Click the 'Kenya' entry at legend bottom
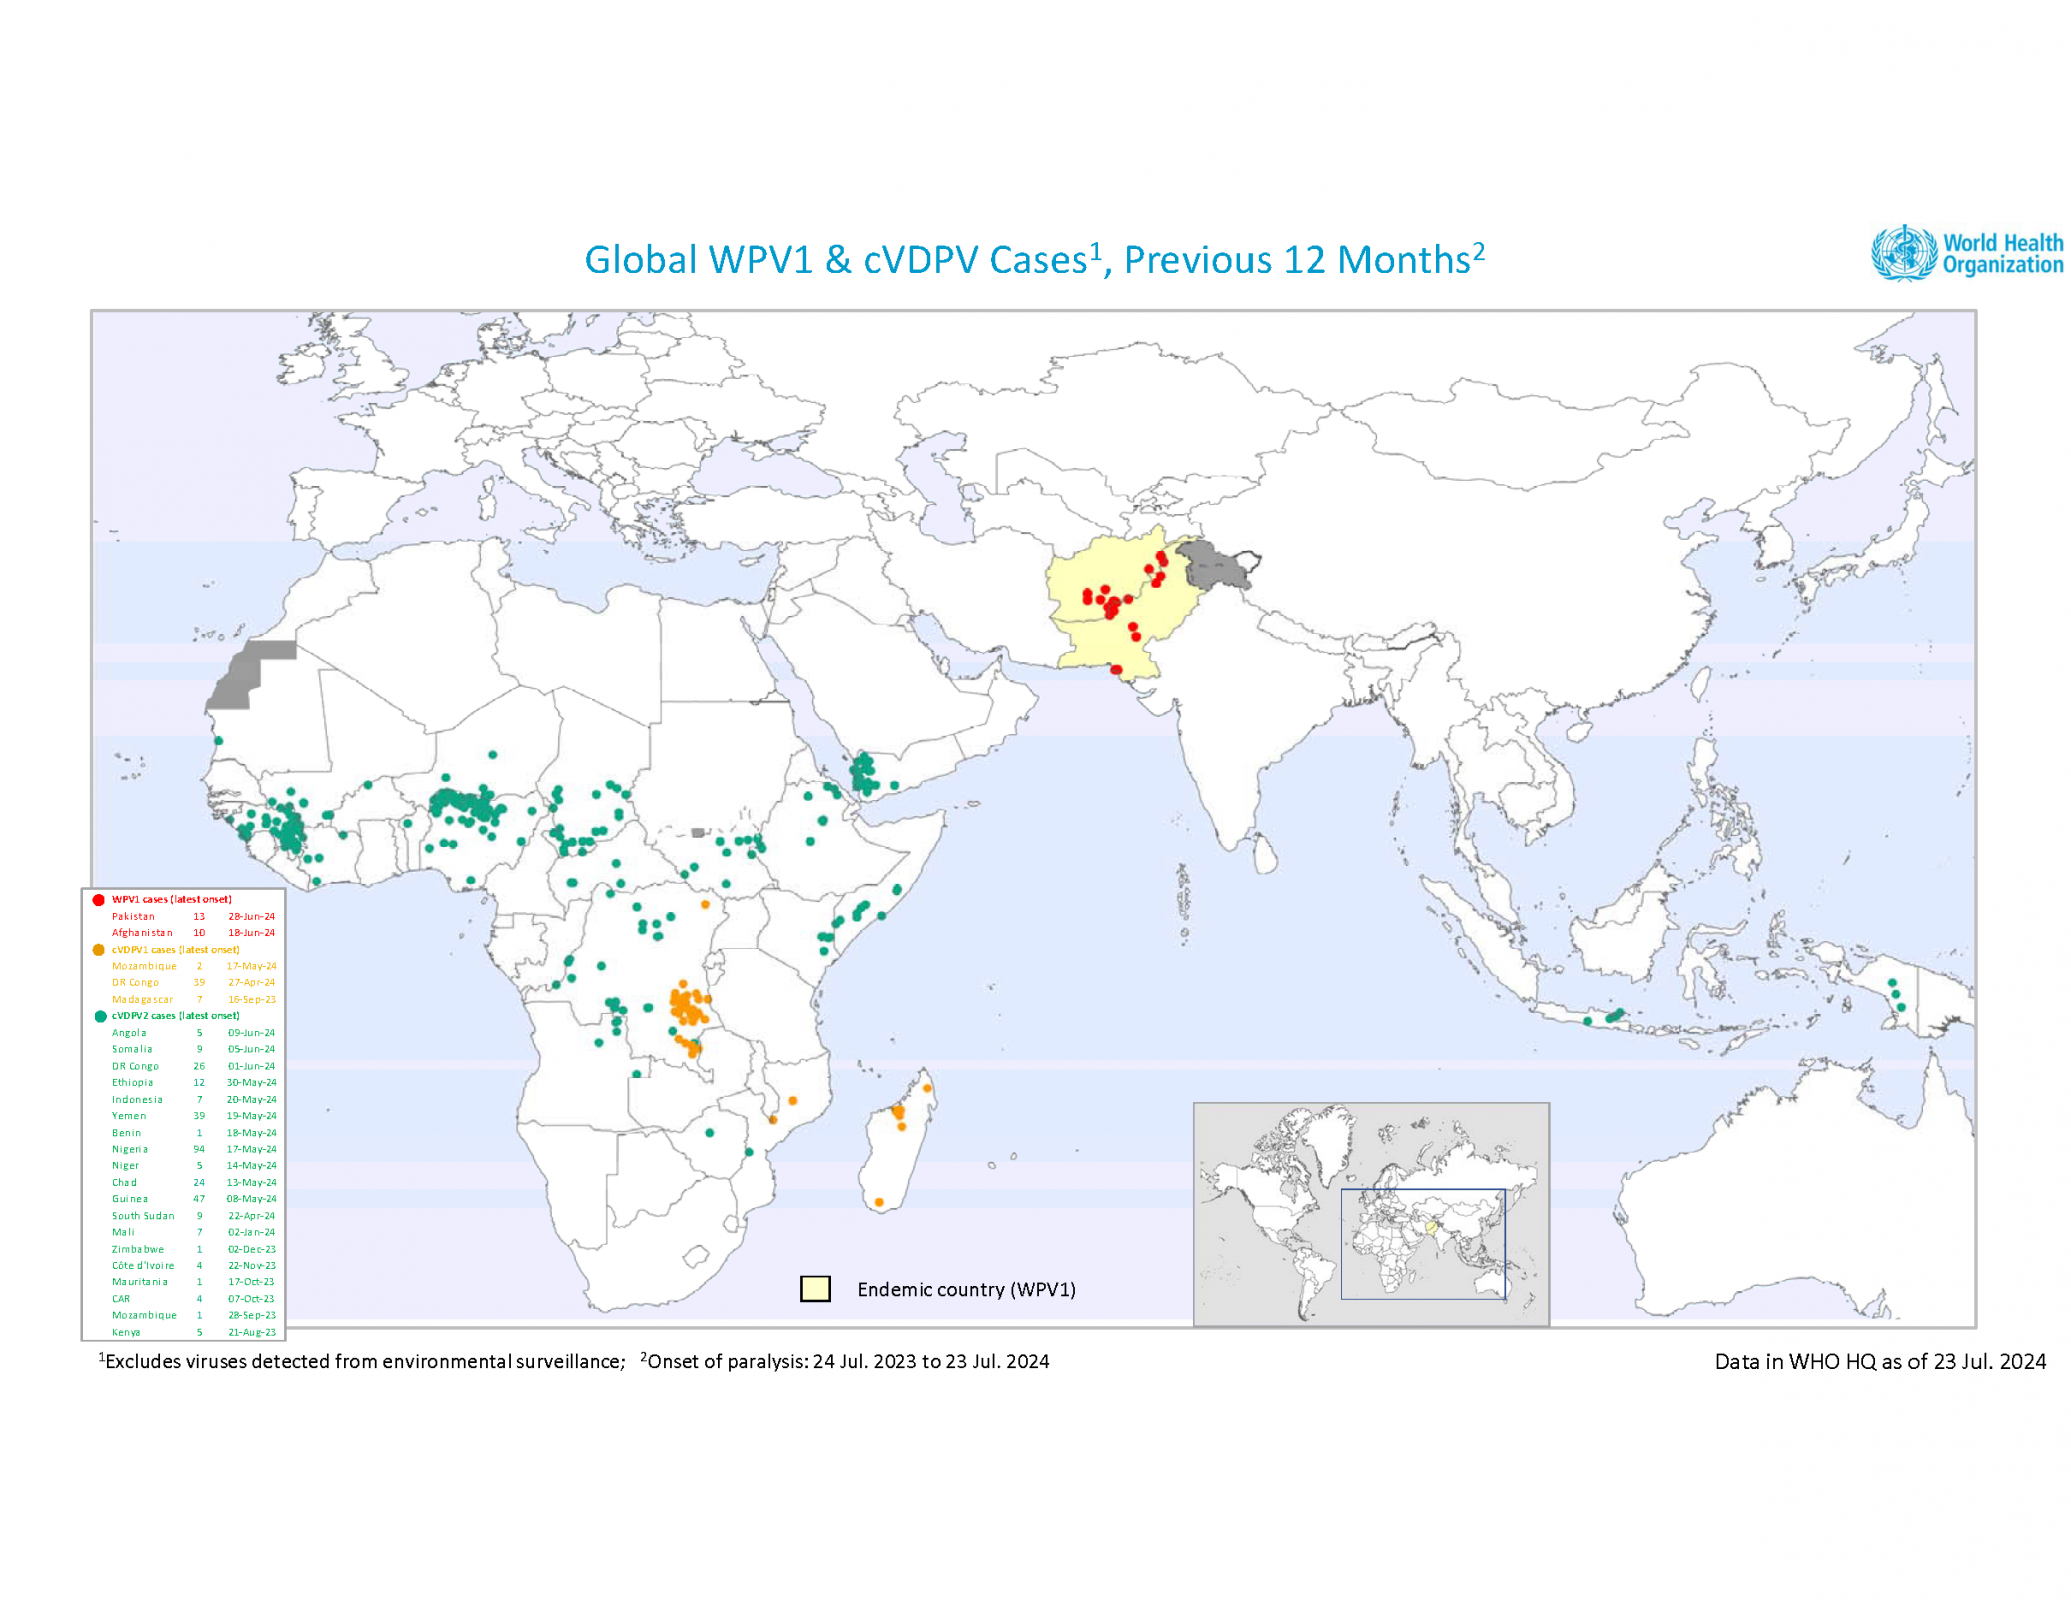Screen dimensions: 2071x1600 tap(126, 1333)
